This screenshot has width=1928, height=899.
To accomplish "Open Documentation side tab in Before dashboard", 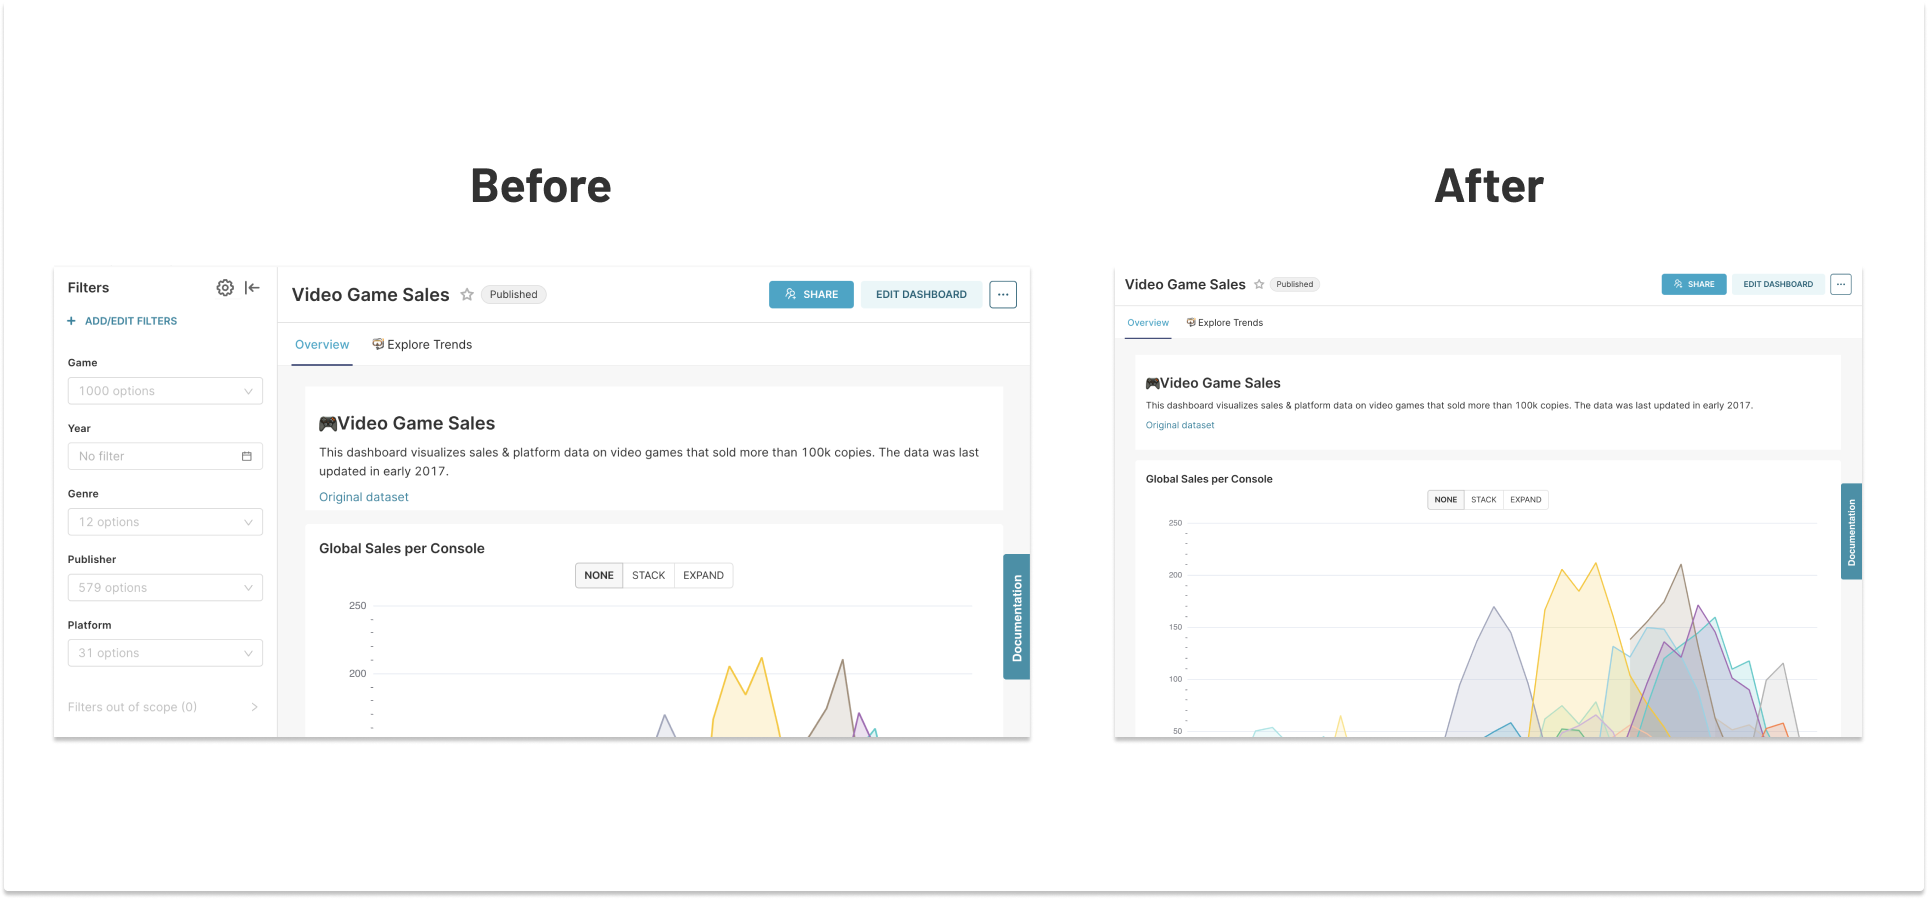I will click(1017, 617).
